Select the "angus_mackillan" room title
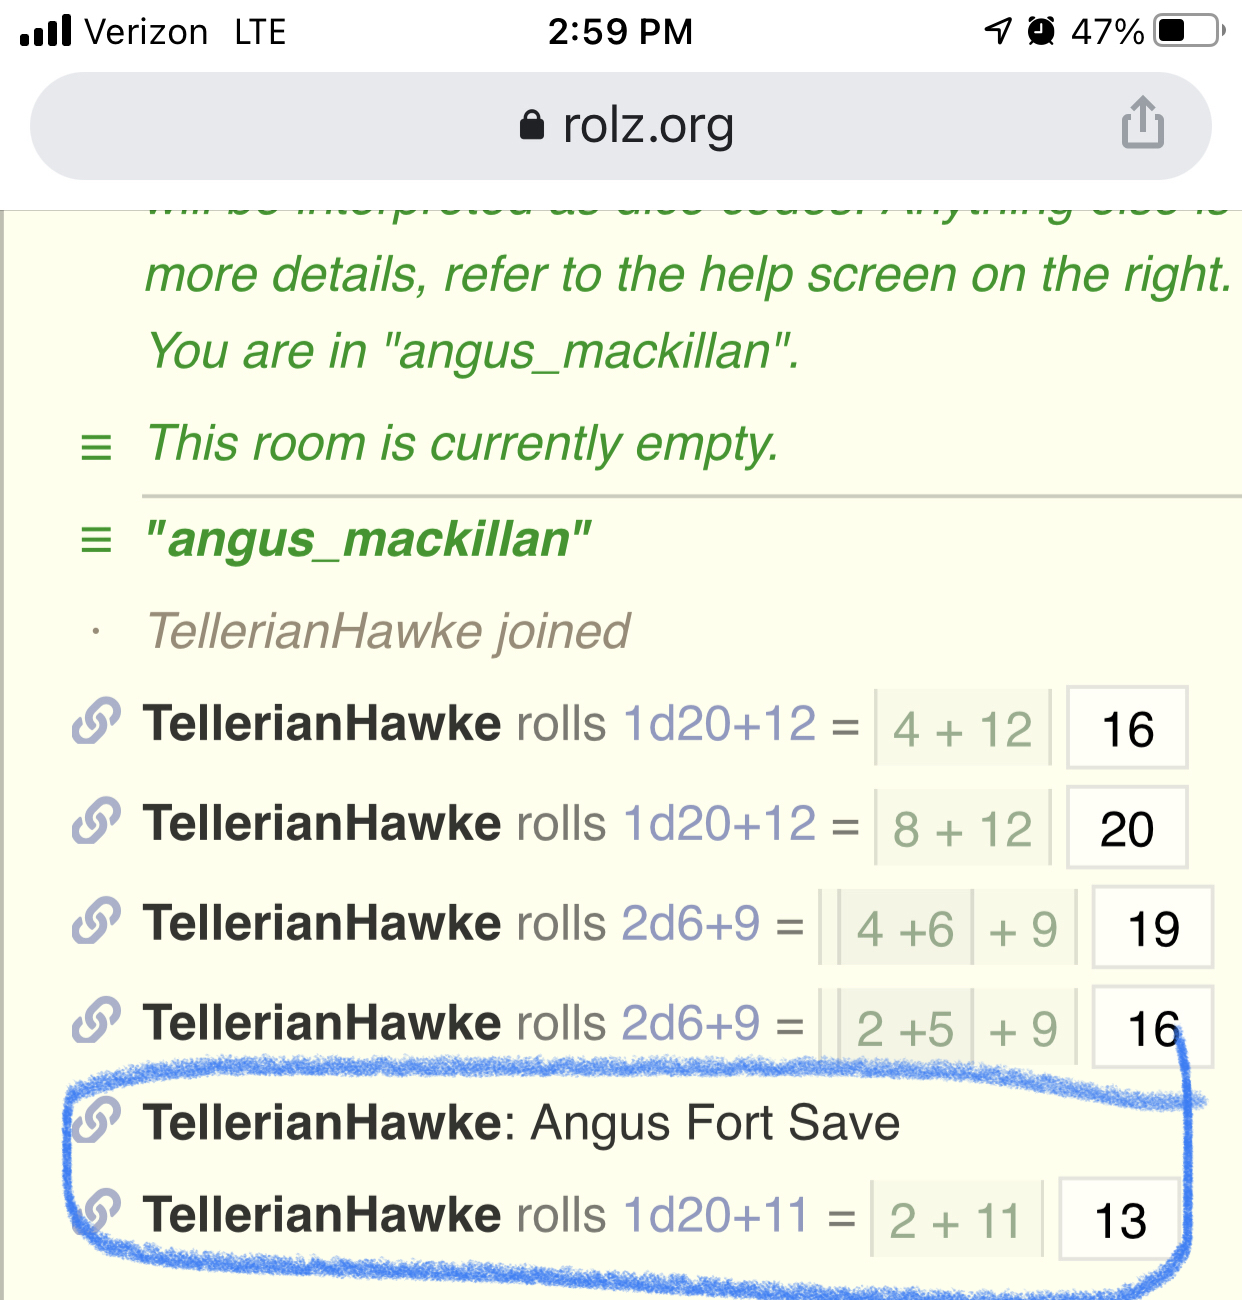The width and height of the screenshot is (1242, 1300). (368, 541)
